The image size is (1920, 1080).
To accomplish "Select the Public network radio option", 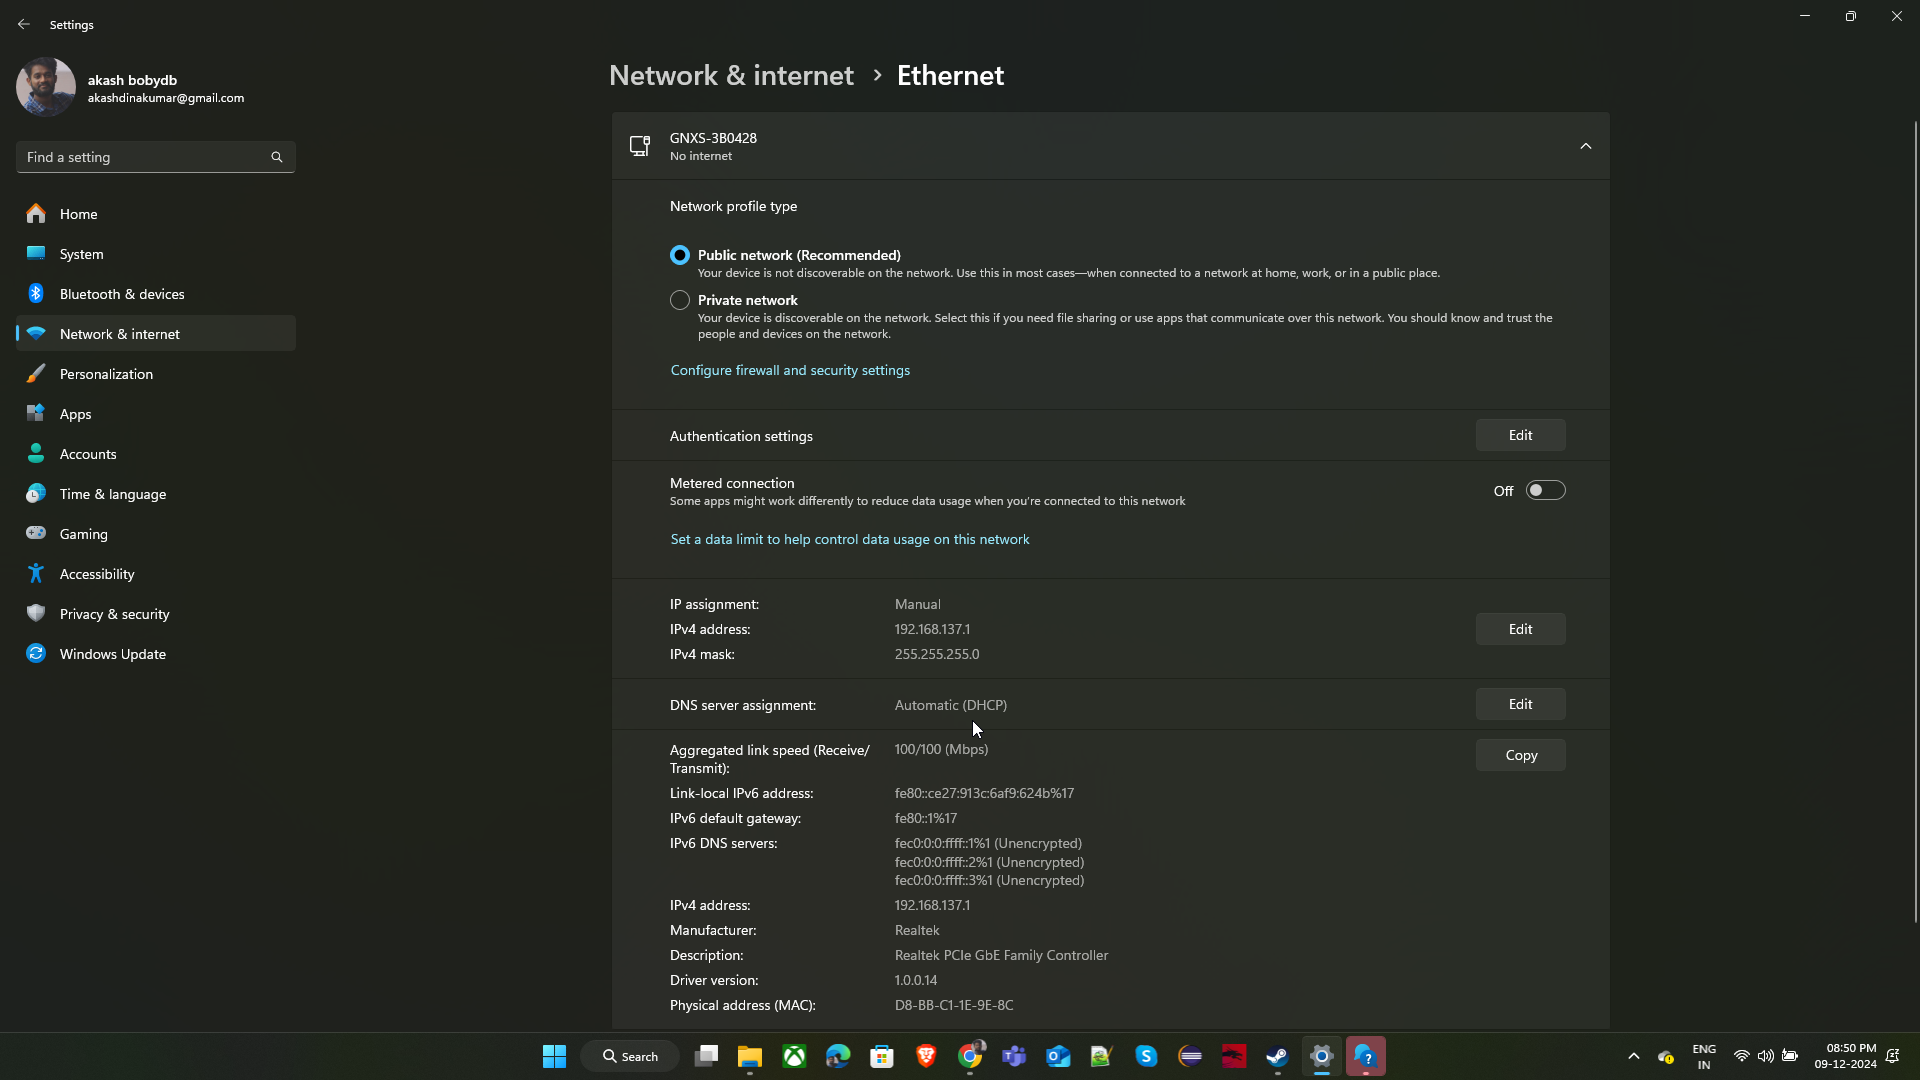I will (x=680, y=255).
